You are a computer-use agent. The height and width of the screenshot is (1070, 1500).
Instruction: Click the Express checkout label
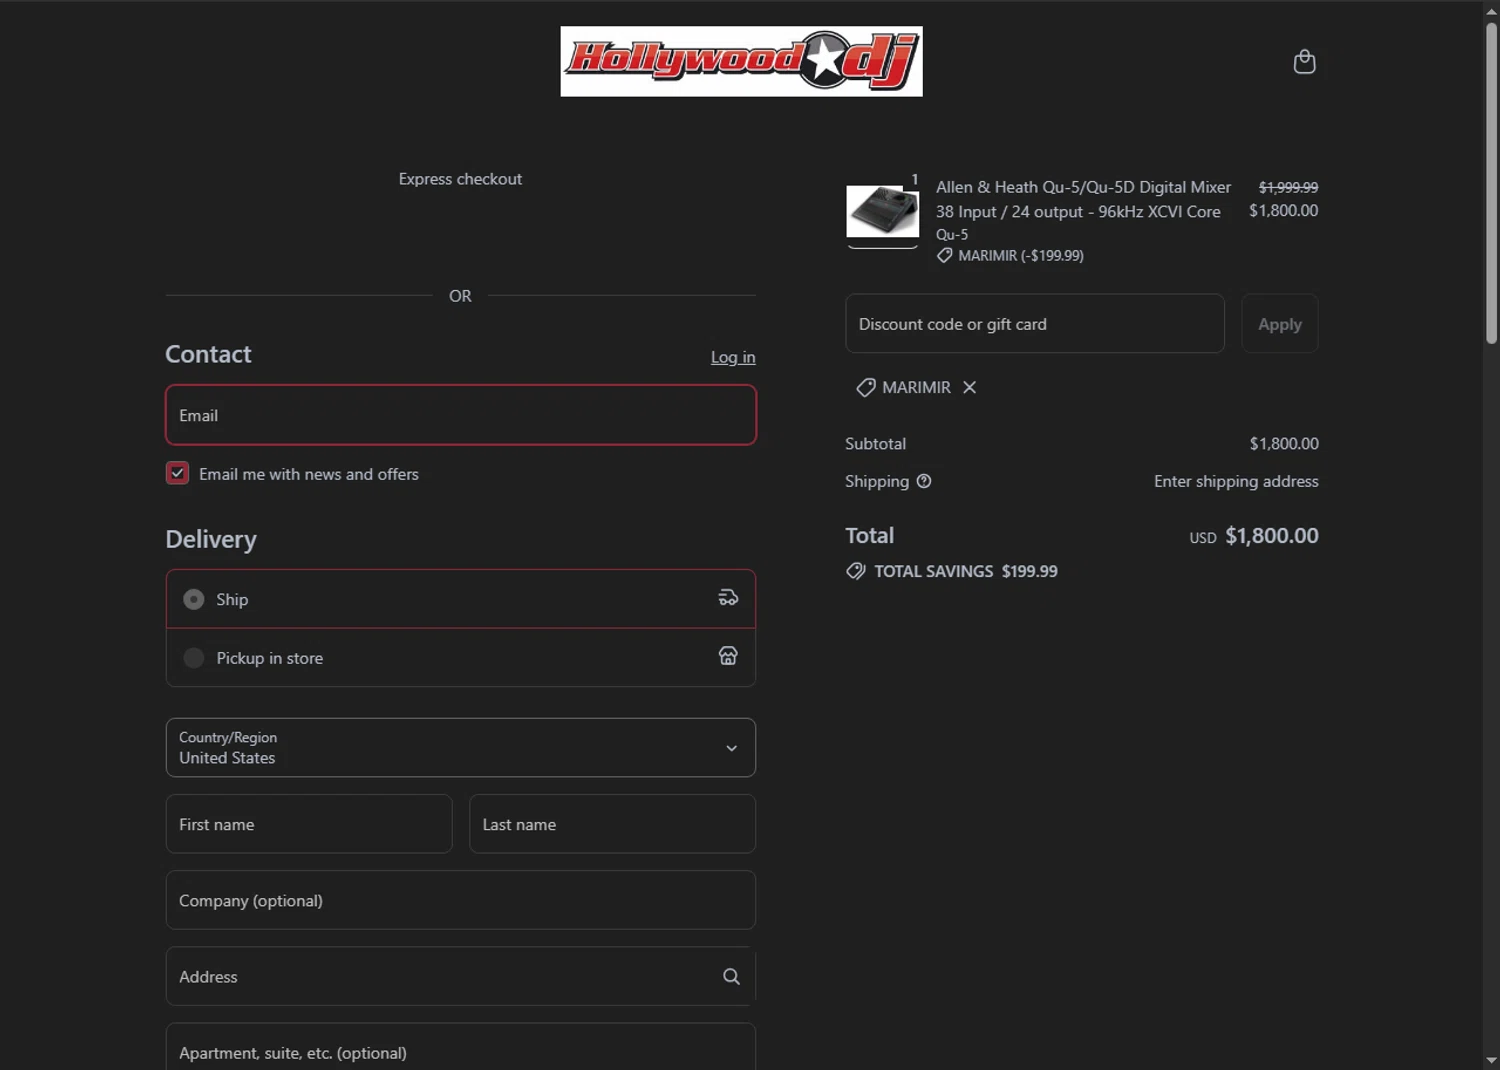(x=460, y=179)
